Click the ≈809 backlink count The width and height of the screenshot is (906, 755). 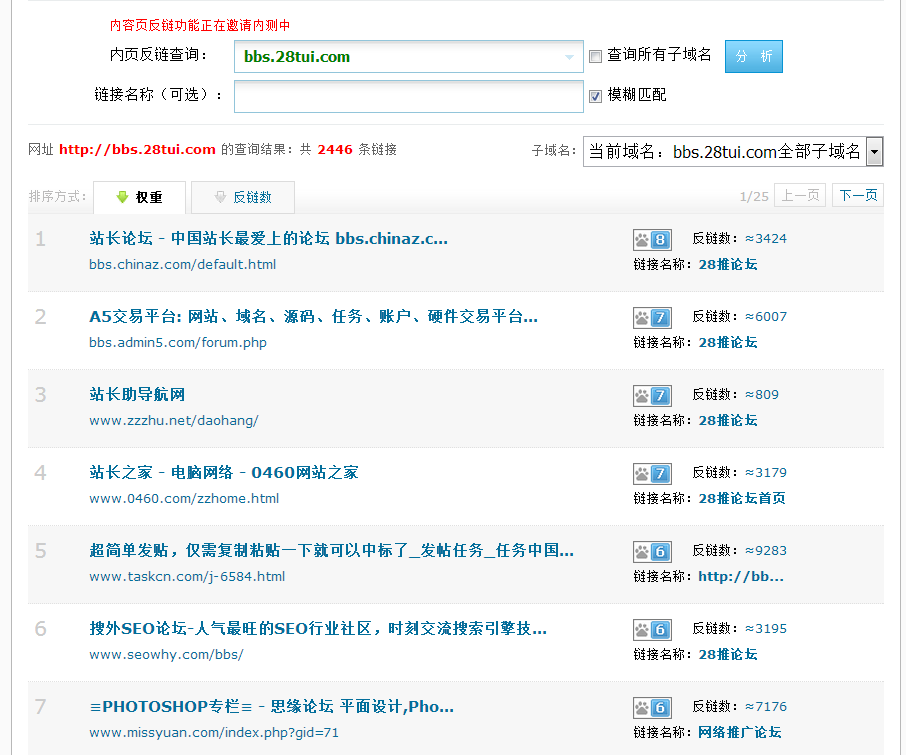coord(762,395)
